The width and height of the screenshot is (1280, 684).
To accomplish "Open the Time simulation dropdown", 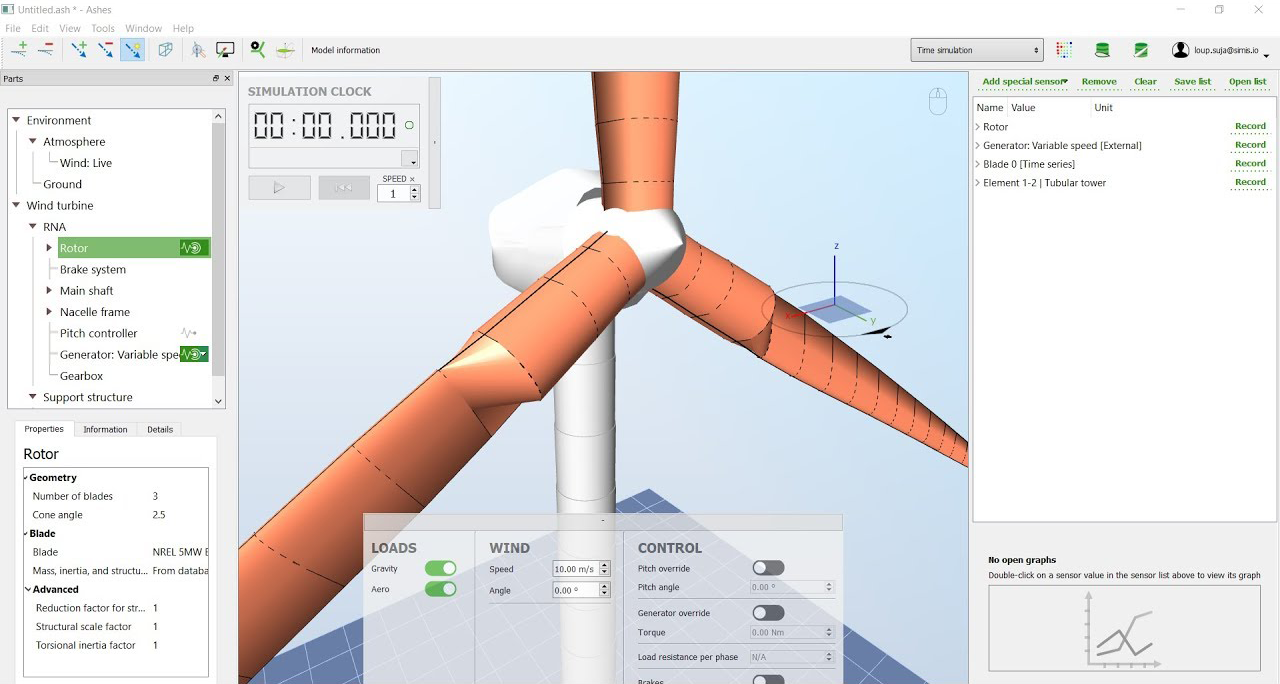I will [976, 50].
